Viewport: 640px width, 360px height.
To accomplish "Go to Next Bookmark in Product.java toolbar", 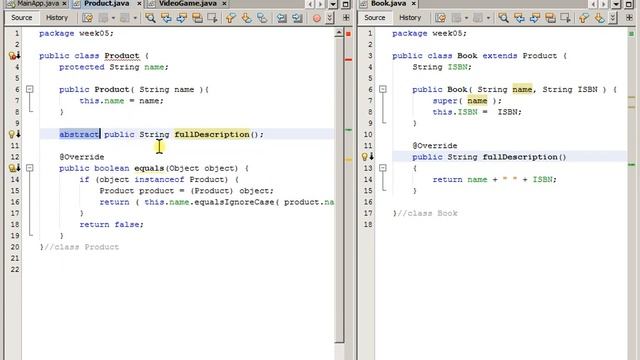I will coord(246,18).
